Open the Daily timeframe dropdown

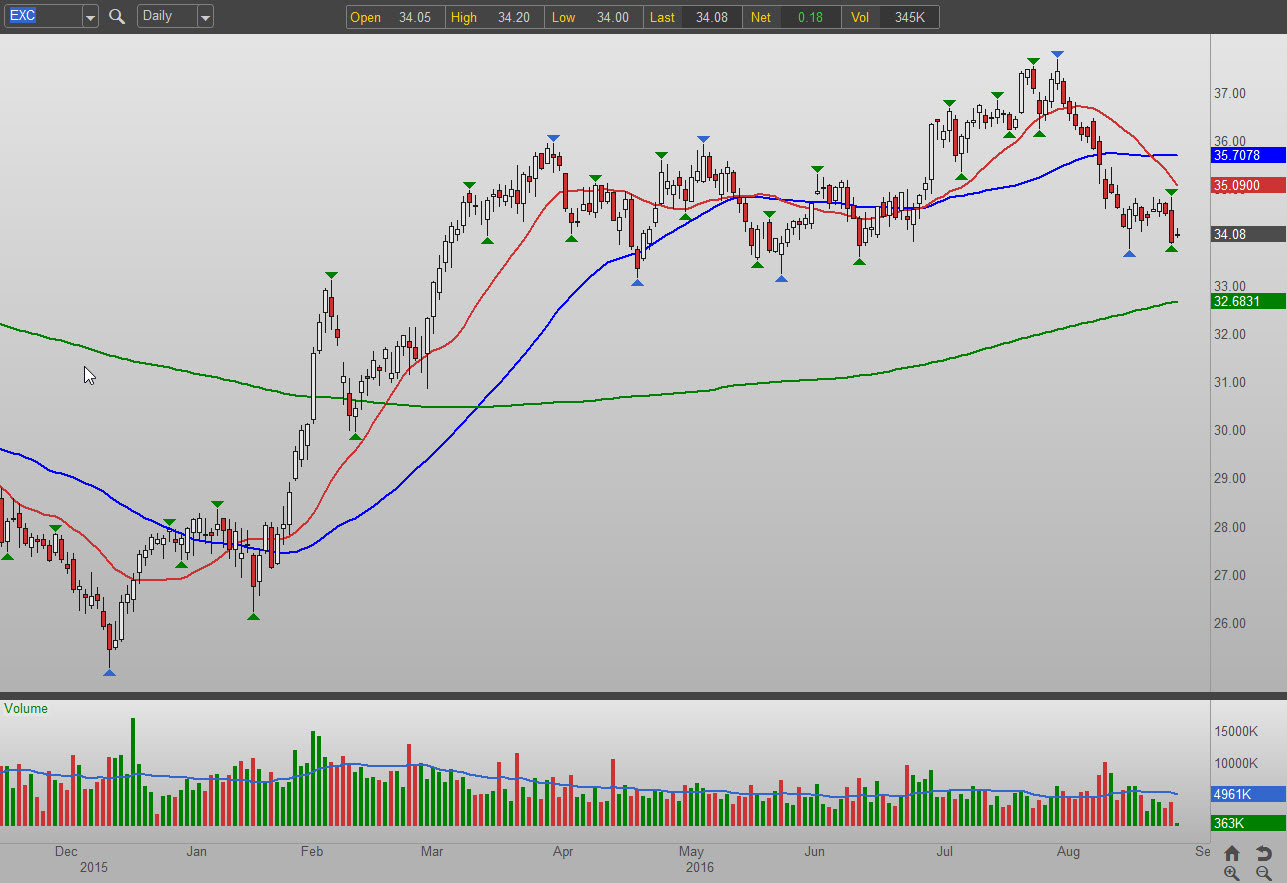[x=204, y=17]
